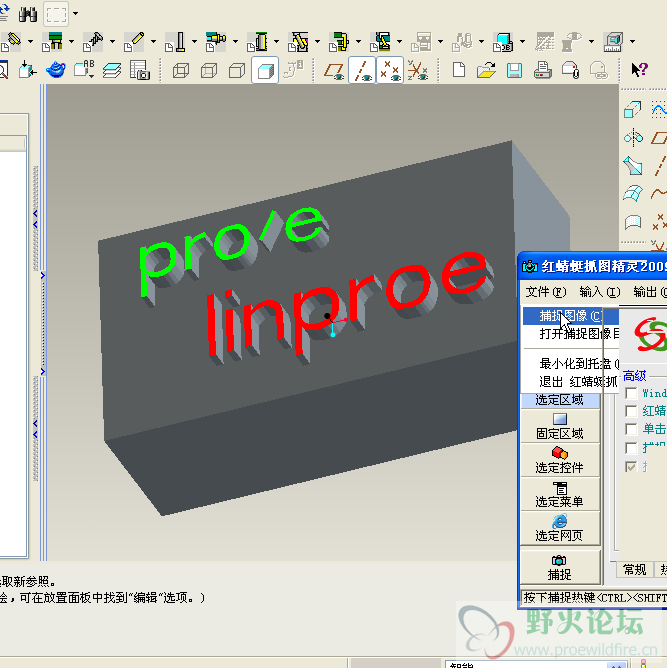This screenshot has width=667, height=668.
Task: Open 输入(I) menu in capture window
Action: click(x=600, y=292)
